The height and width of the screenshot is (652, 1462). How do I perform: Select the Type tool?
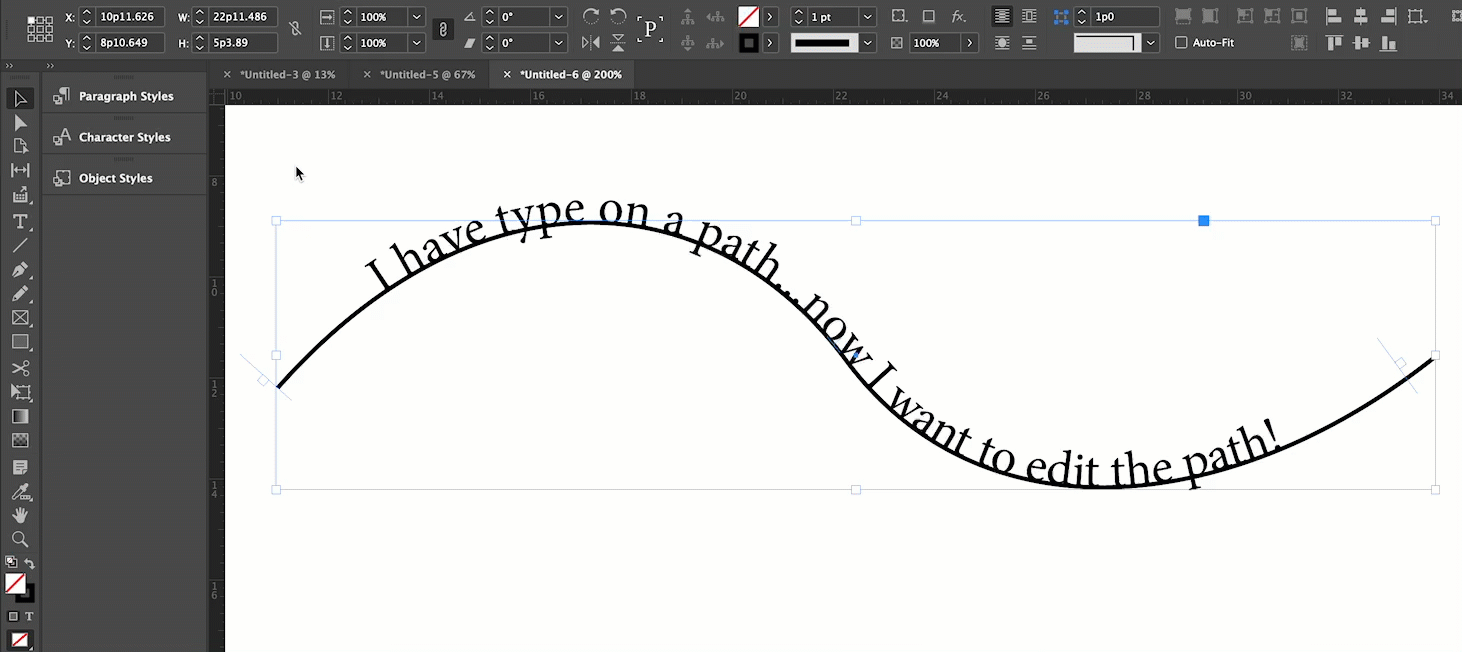[x=20, y=221]
